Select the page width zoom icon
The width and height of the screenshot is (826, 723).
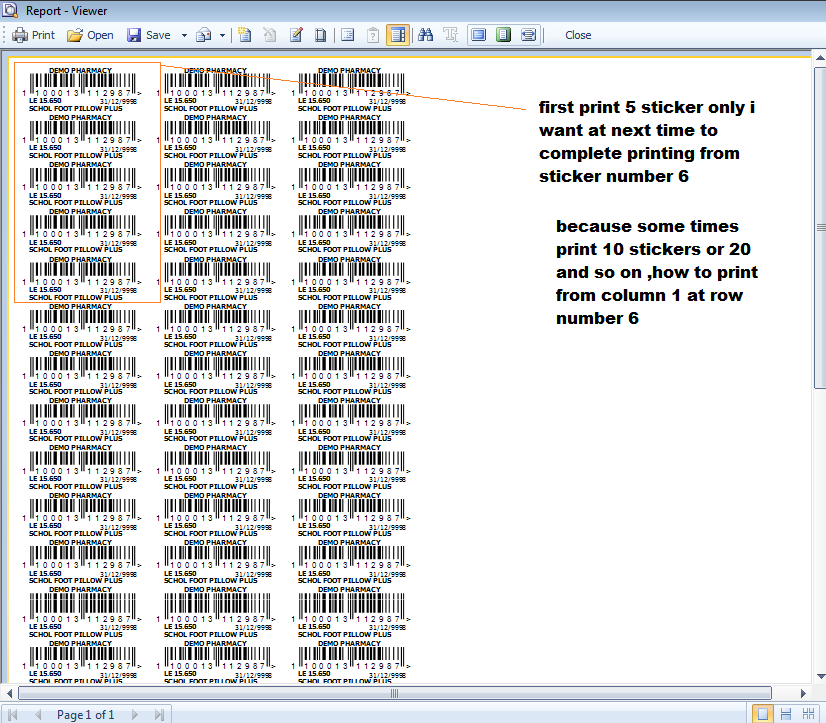coord(528,35)
